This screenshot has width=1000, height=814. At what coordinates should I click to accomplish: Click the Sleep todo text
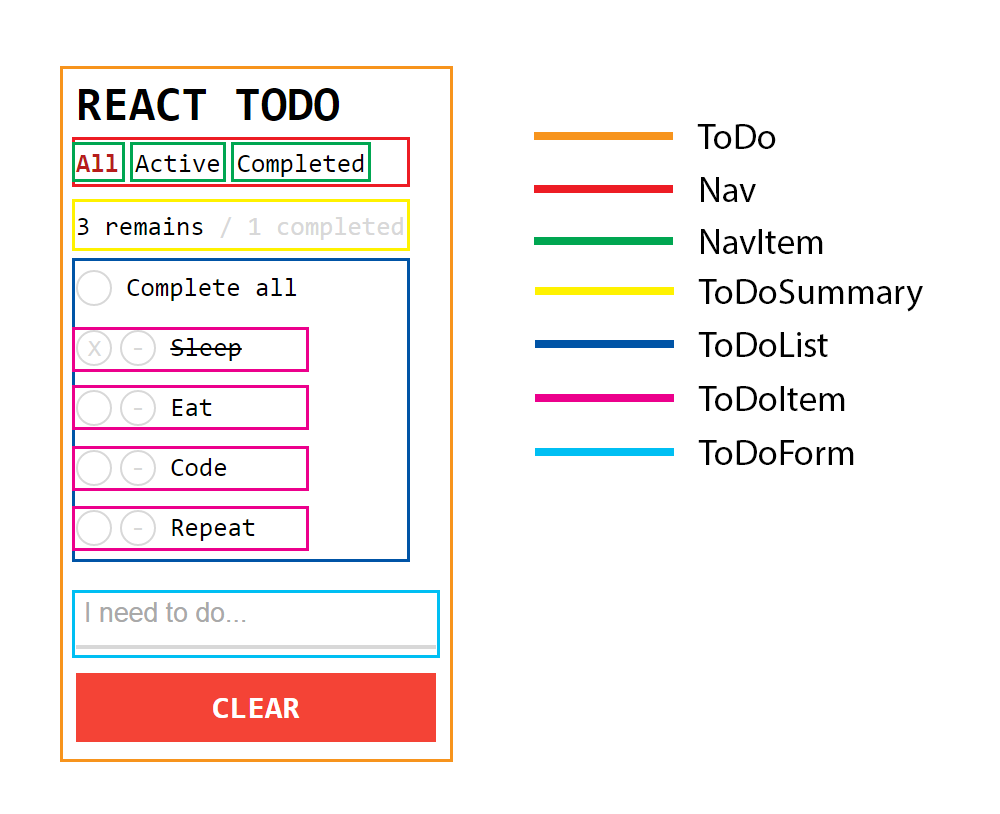click(x=206, y=349)
